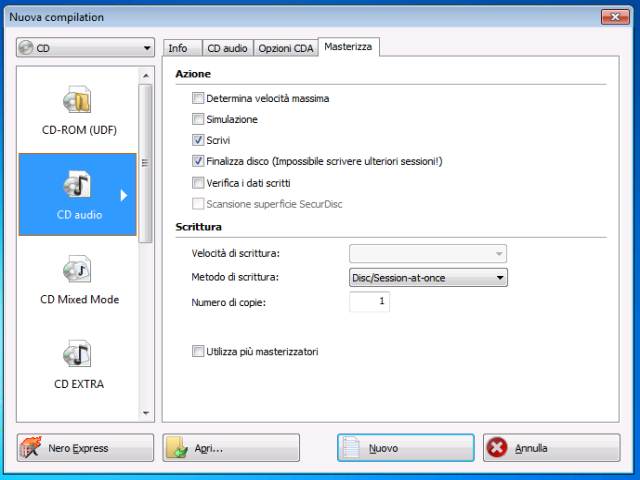This screenshot has width=640, height=480.
Task: Choose the CD EXTRA disc icon
Action: tap(77, 354)
